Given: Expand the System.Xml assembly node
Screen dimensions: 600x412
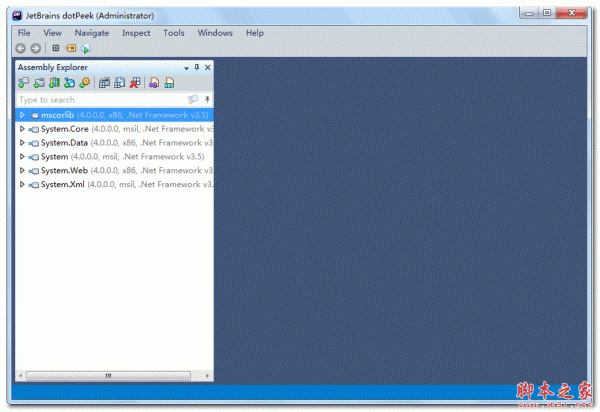Looking at the screenshot, I should 22,184.
